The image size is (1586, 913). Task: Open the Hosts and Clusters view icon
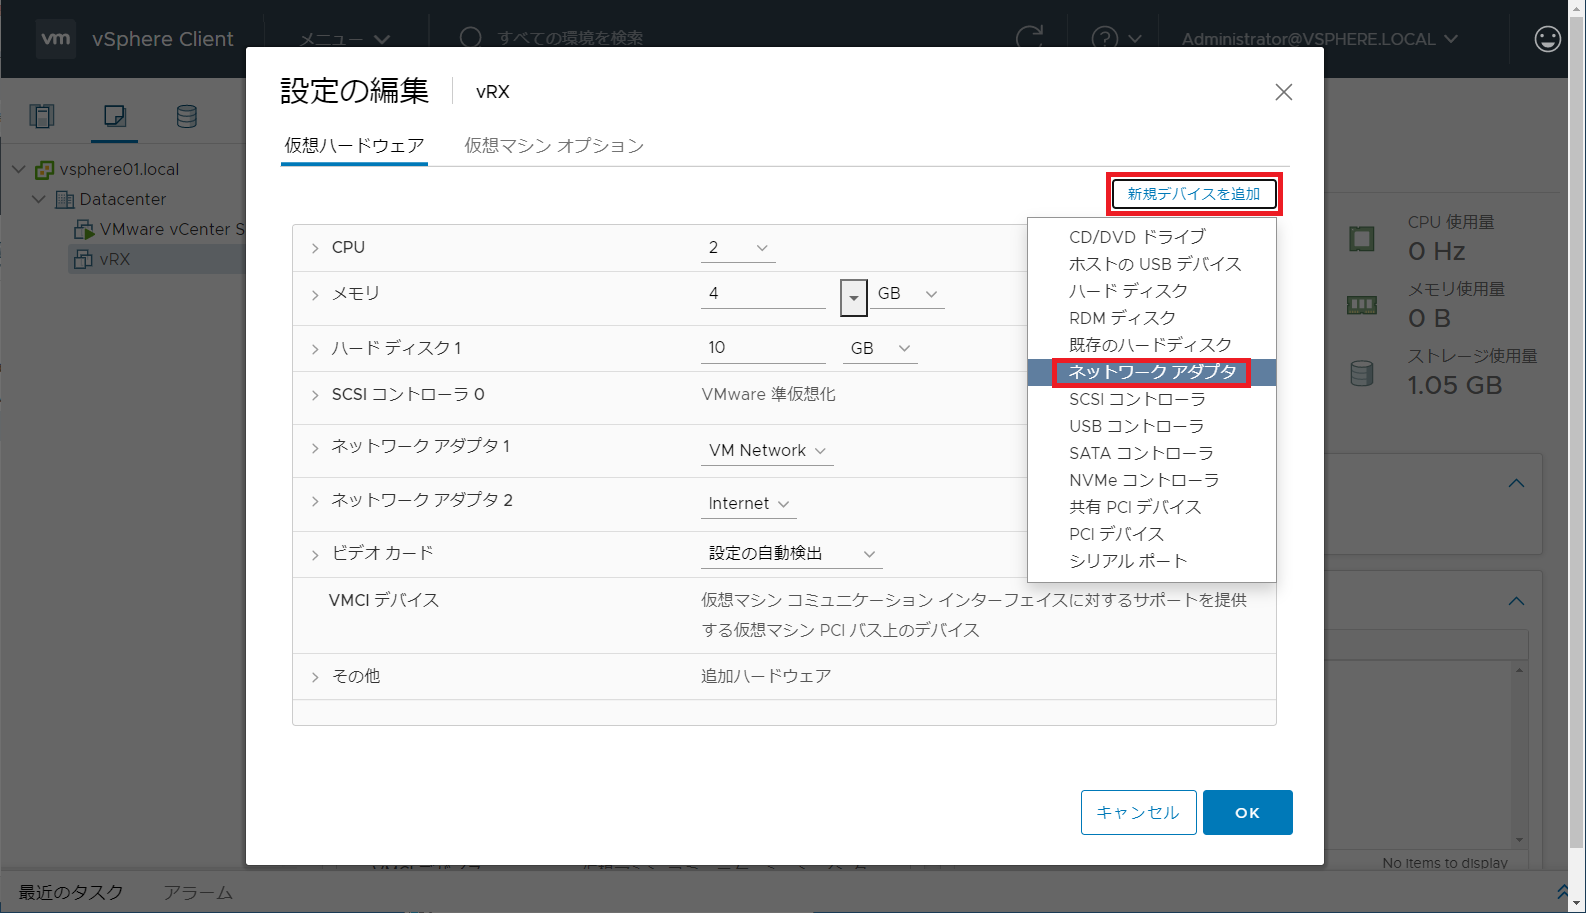[x=42, y=116]
